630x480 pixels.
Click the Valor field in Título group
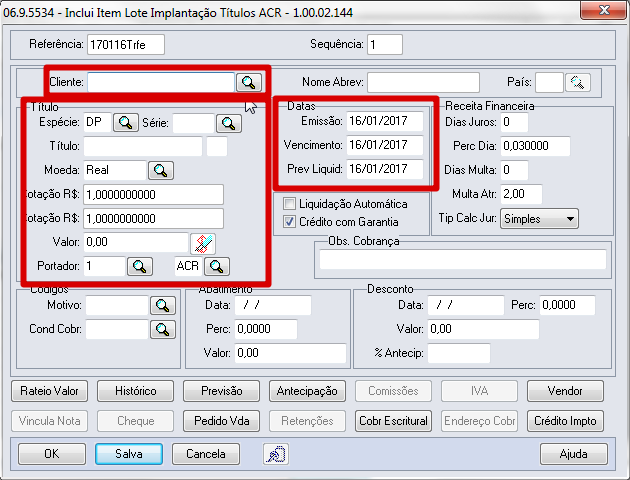click(136, 242)
